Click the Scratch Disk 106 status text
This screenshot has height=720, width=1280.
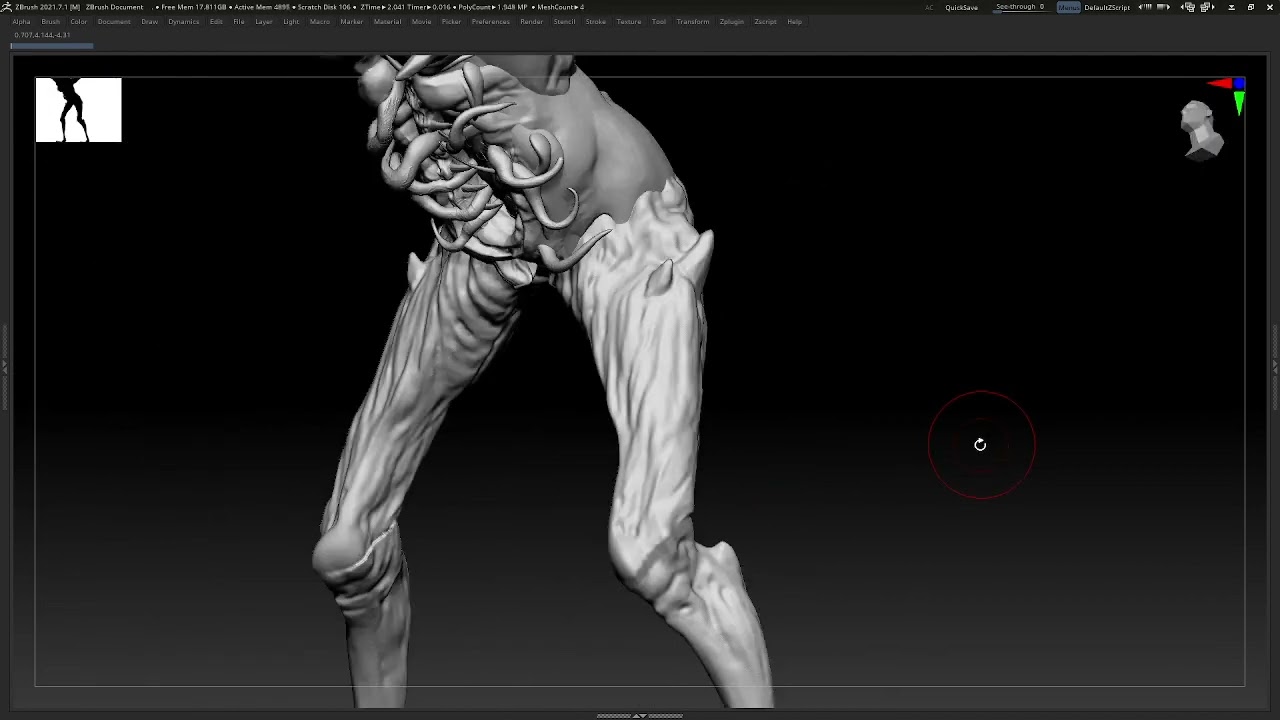(x=324, y=7)
